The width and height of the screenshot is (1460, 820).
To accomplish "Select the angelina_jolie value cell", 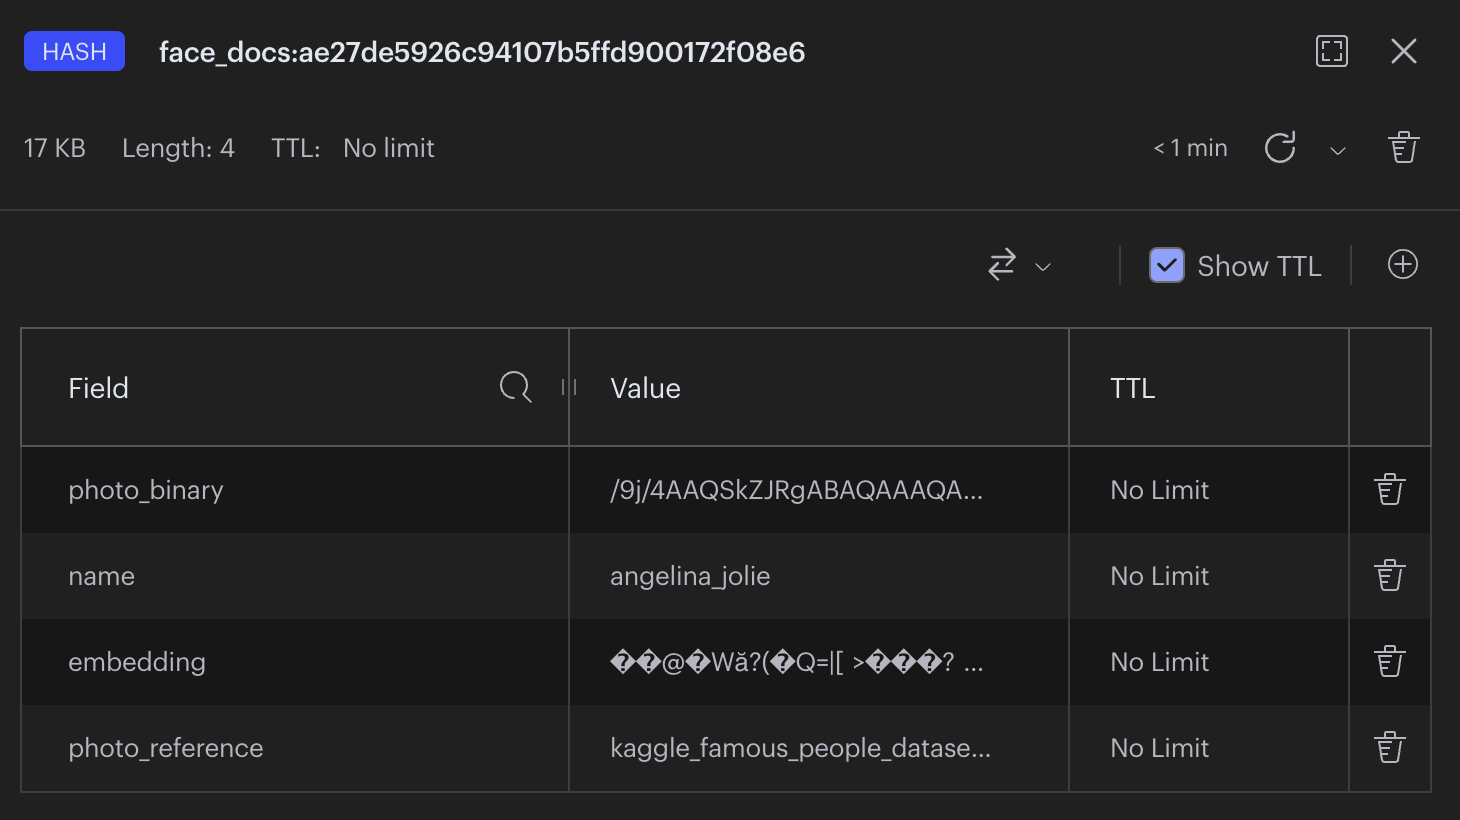I will [690, 576].
